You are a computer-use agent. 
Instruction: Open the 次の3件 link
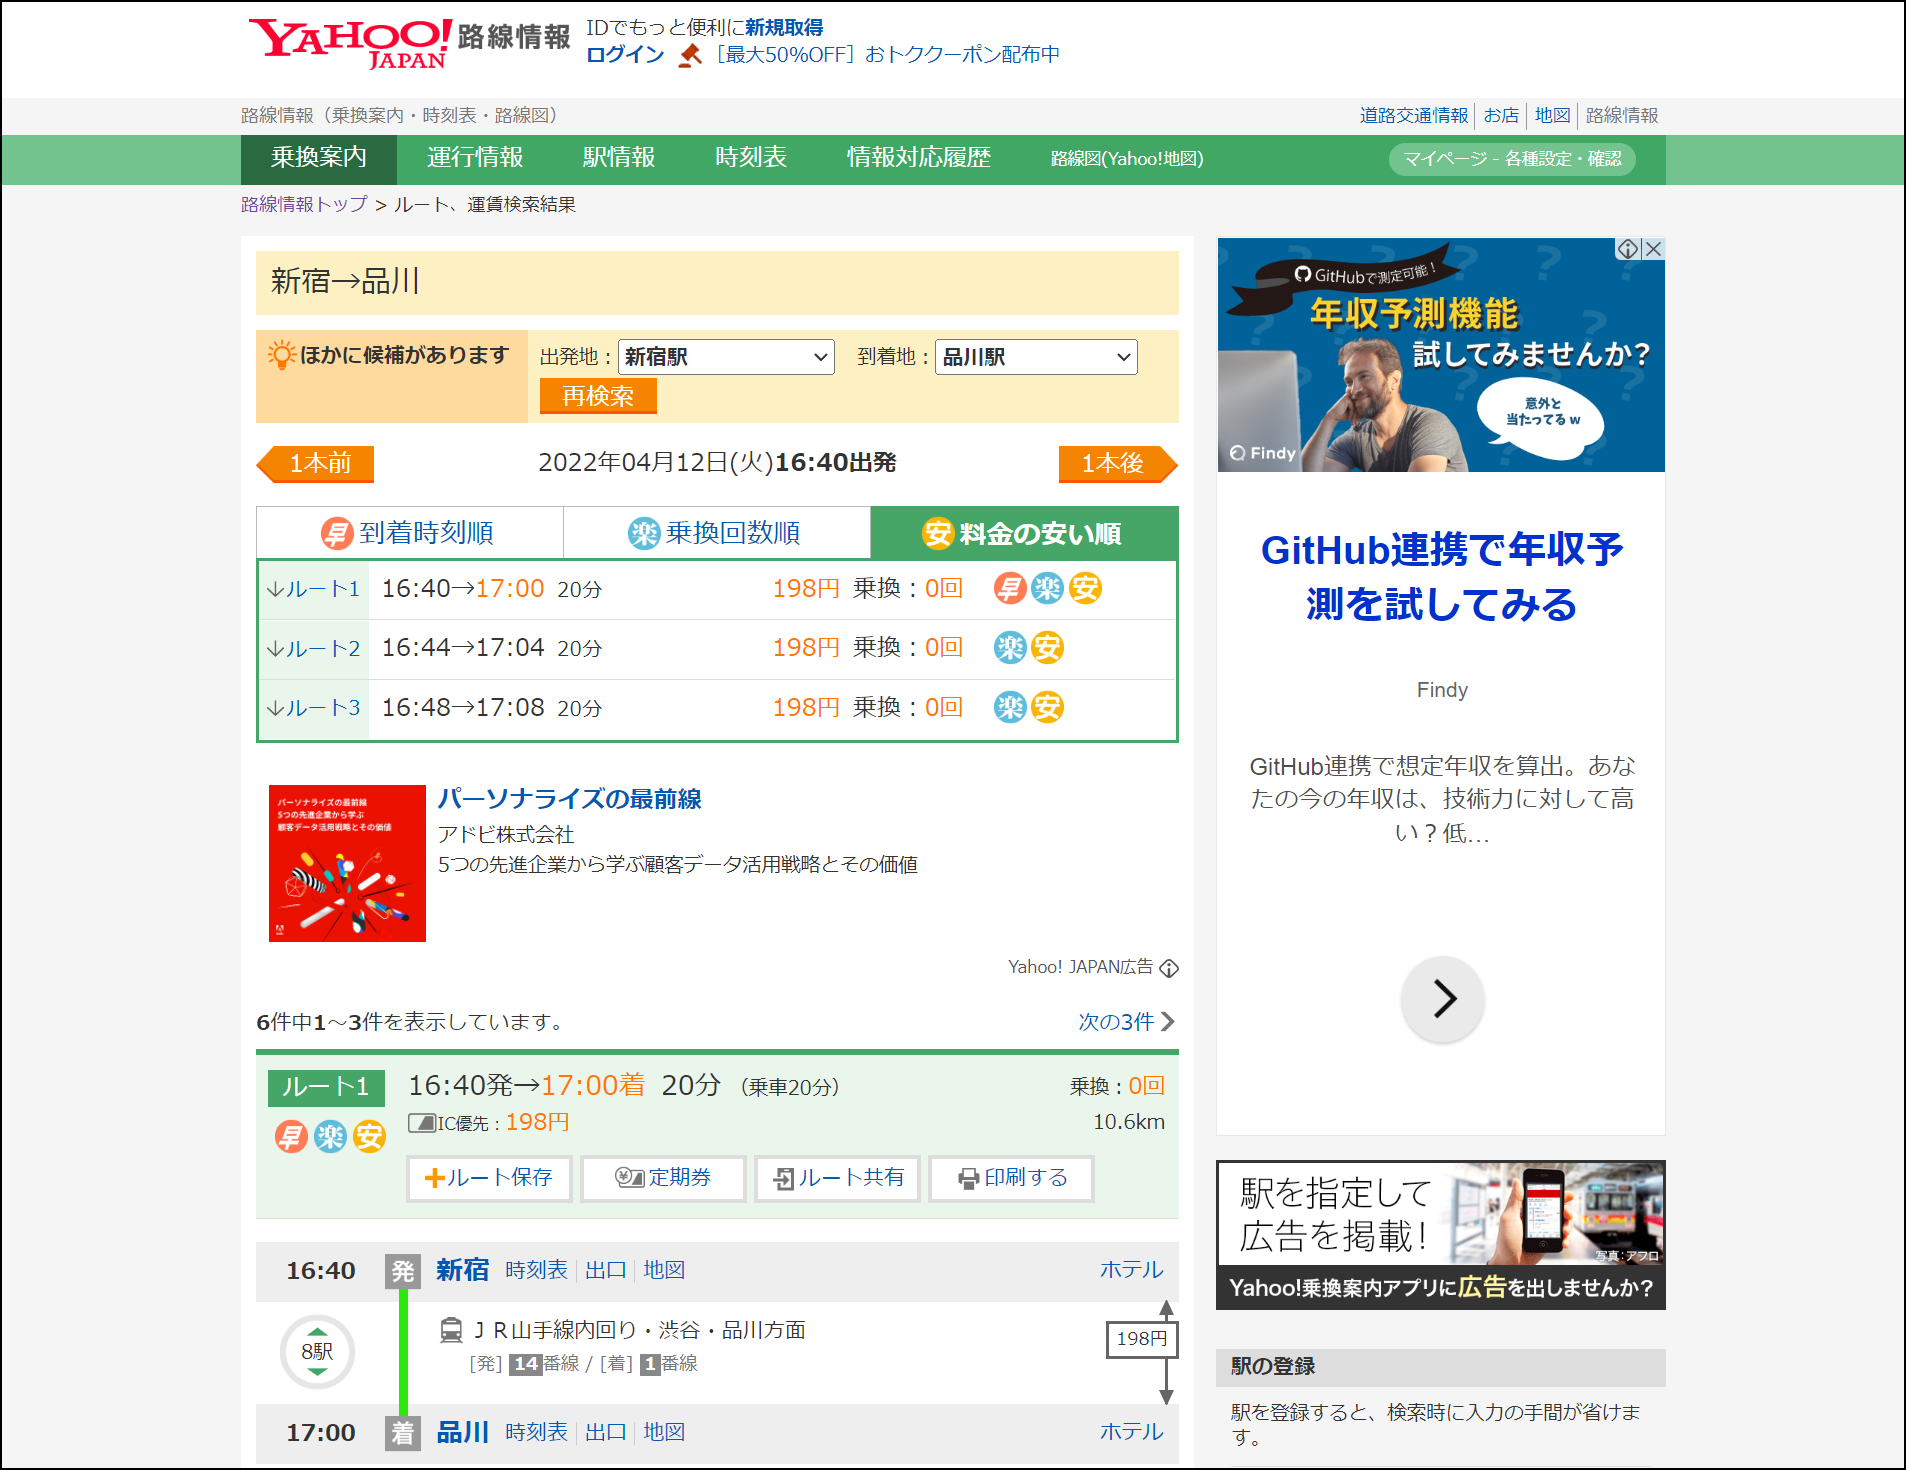pos(1116,1021)
